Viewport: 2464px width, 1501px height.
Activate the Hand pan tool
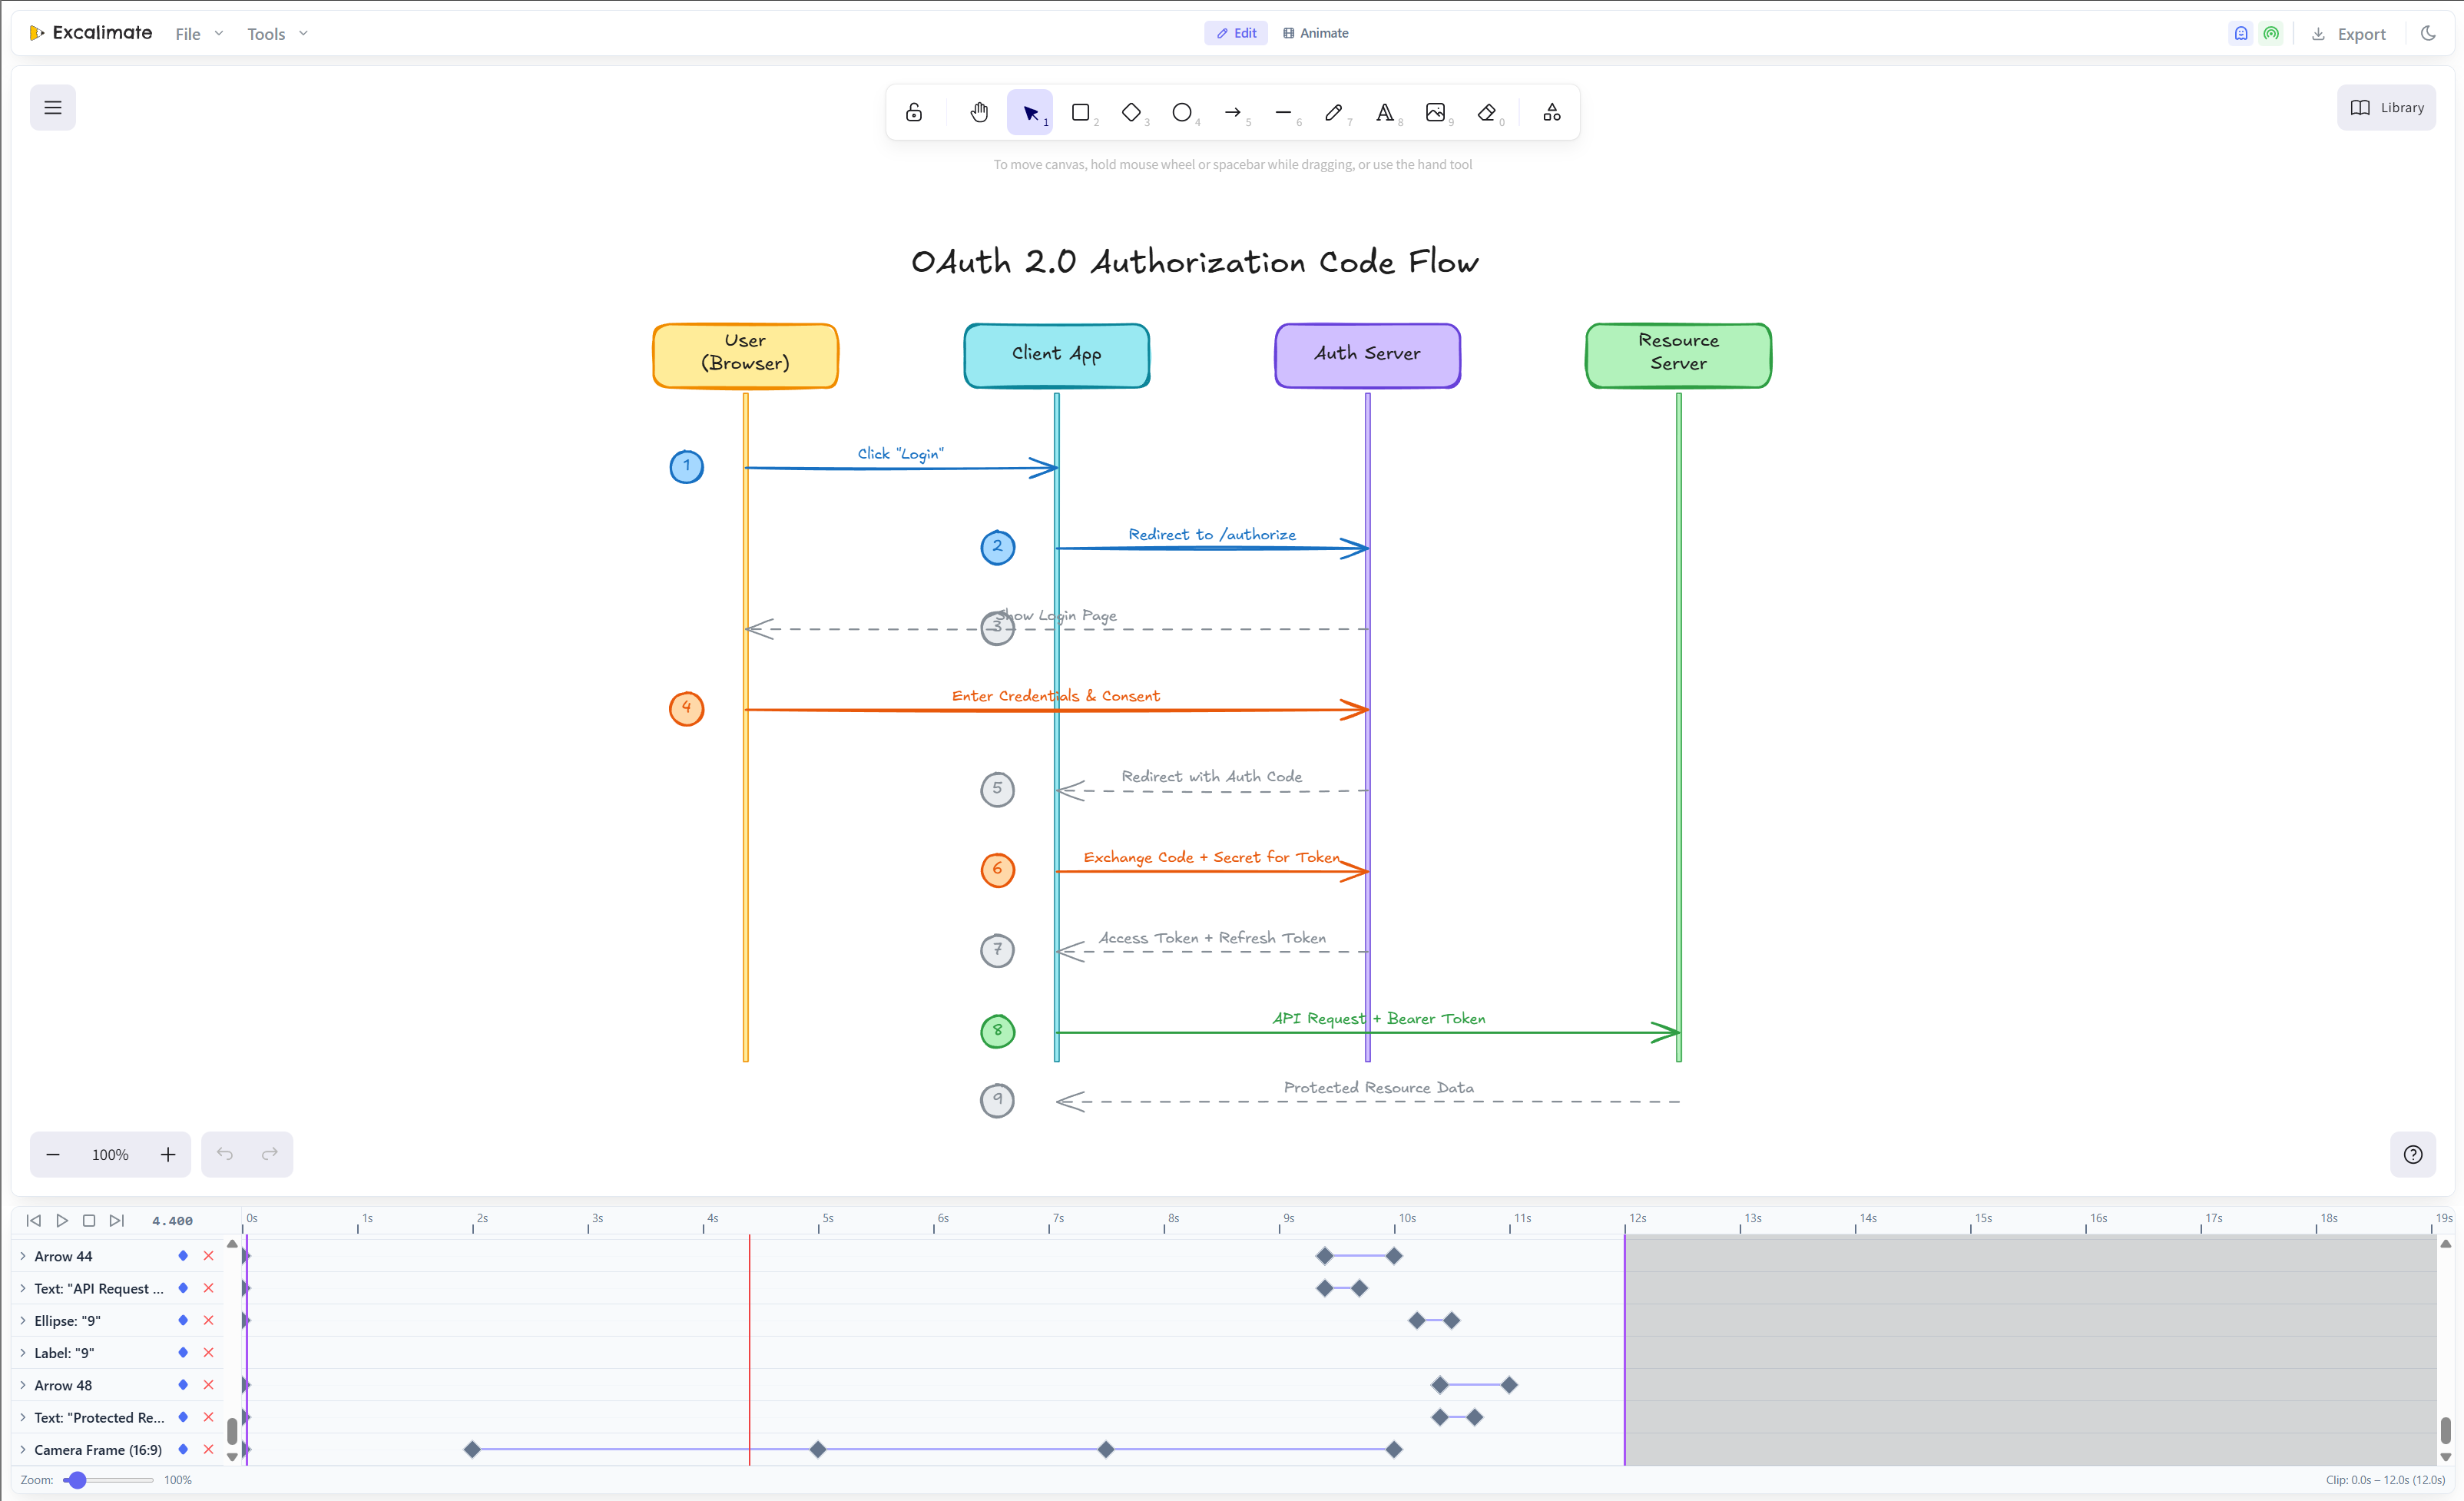tap(979, 112)
